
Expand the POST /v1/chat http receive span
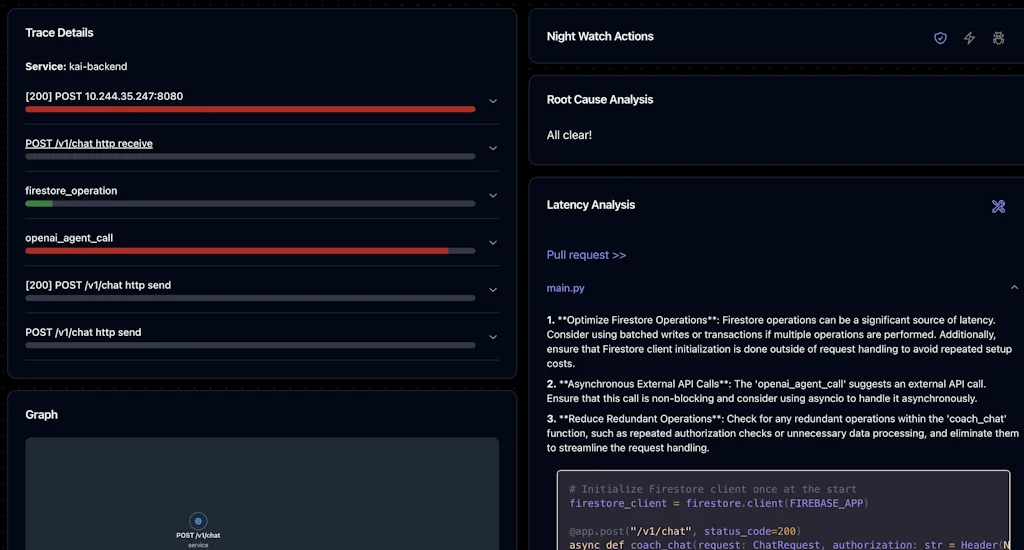(493, 148)
